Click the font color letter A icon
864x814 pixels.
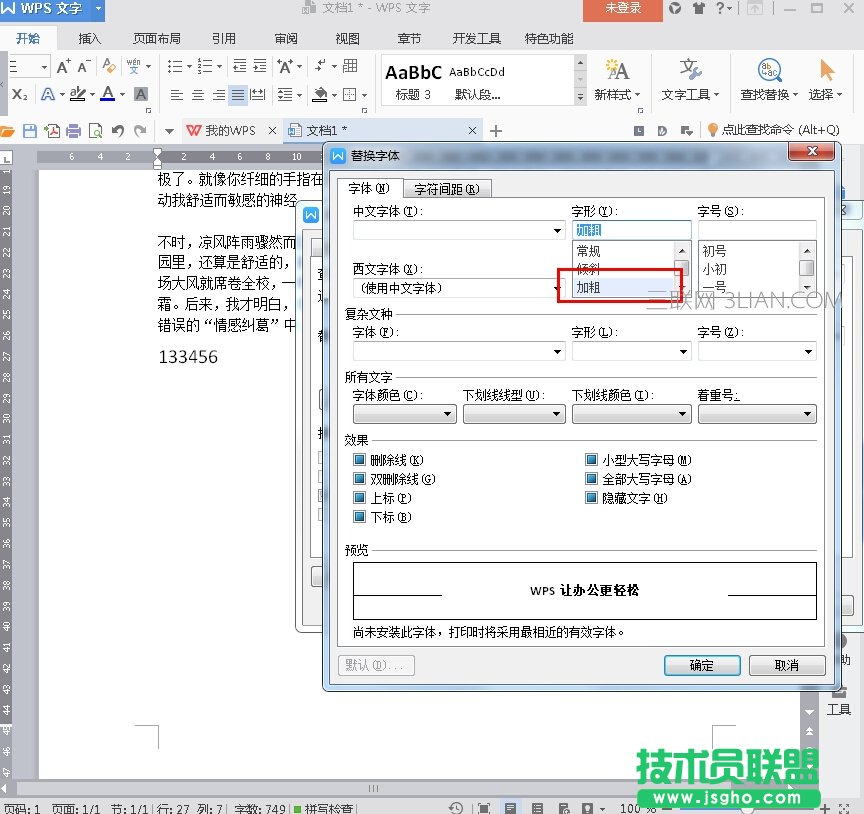(107, 95)
